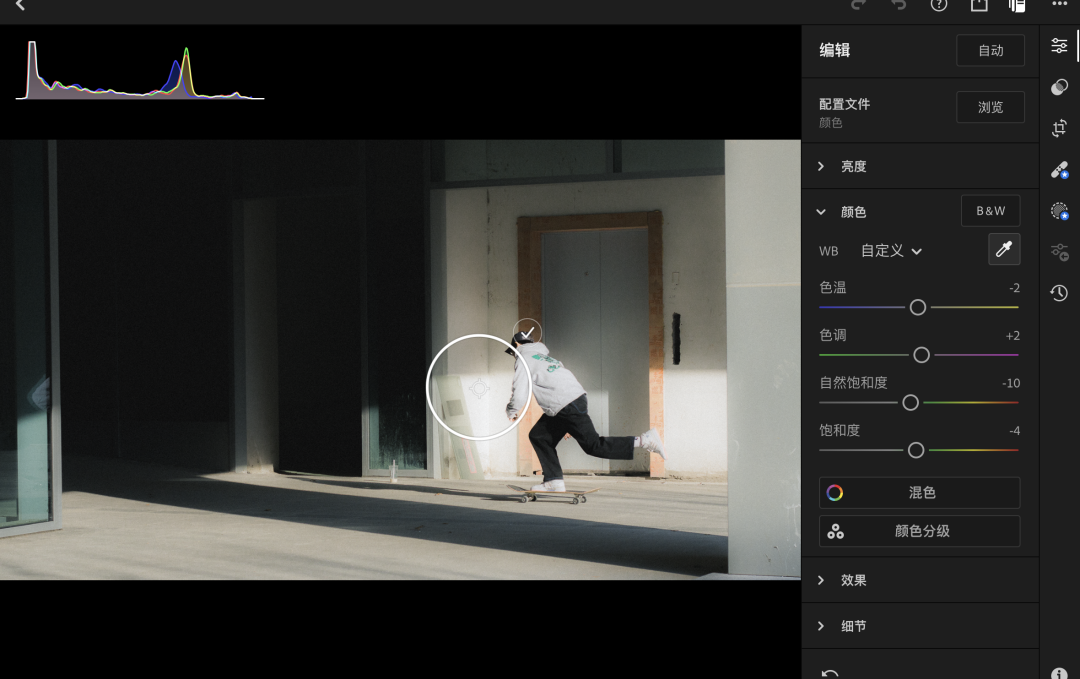Select the Healing bandage tool
The width and height of the screenshot is (1080, 679).
1059,170
